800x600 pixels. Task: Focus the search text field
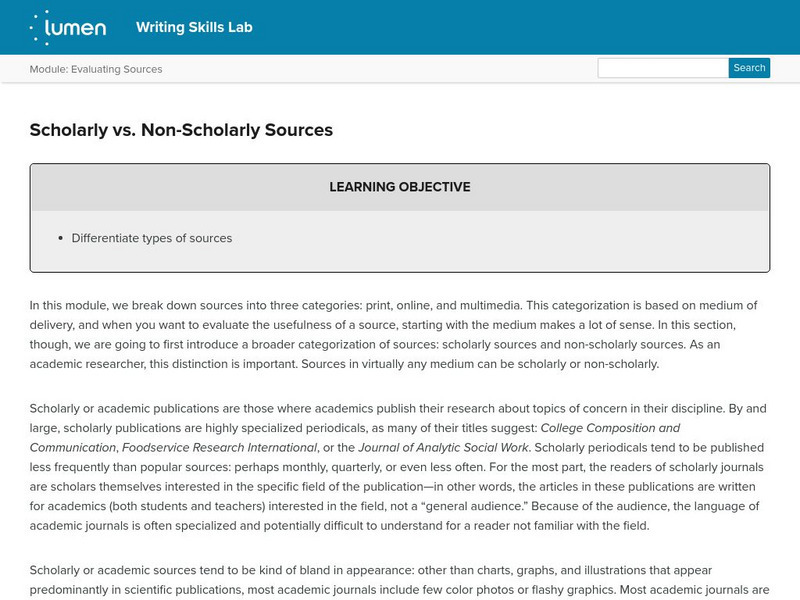click(662, 68)
